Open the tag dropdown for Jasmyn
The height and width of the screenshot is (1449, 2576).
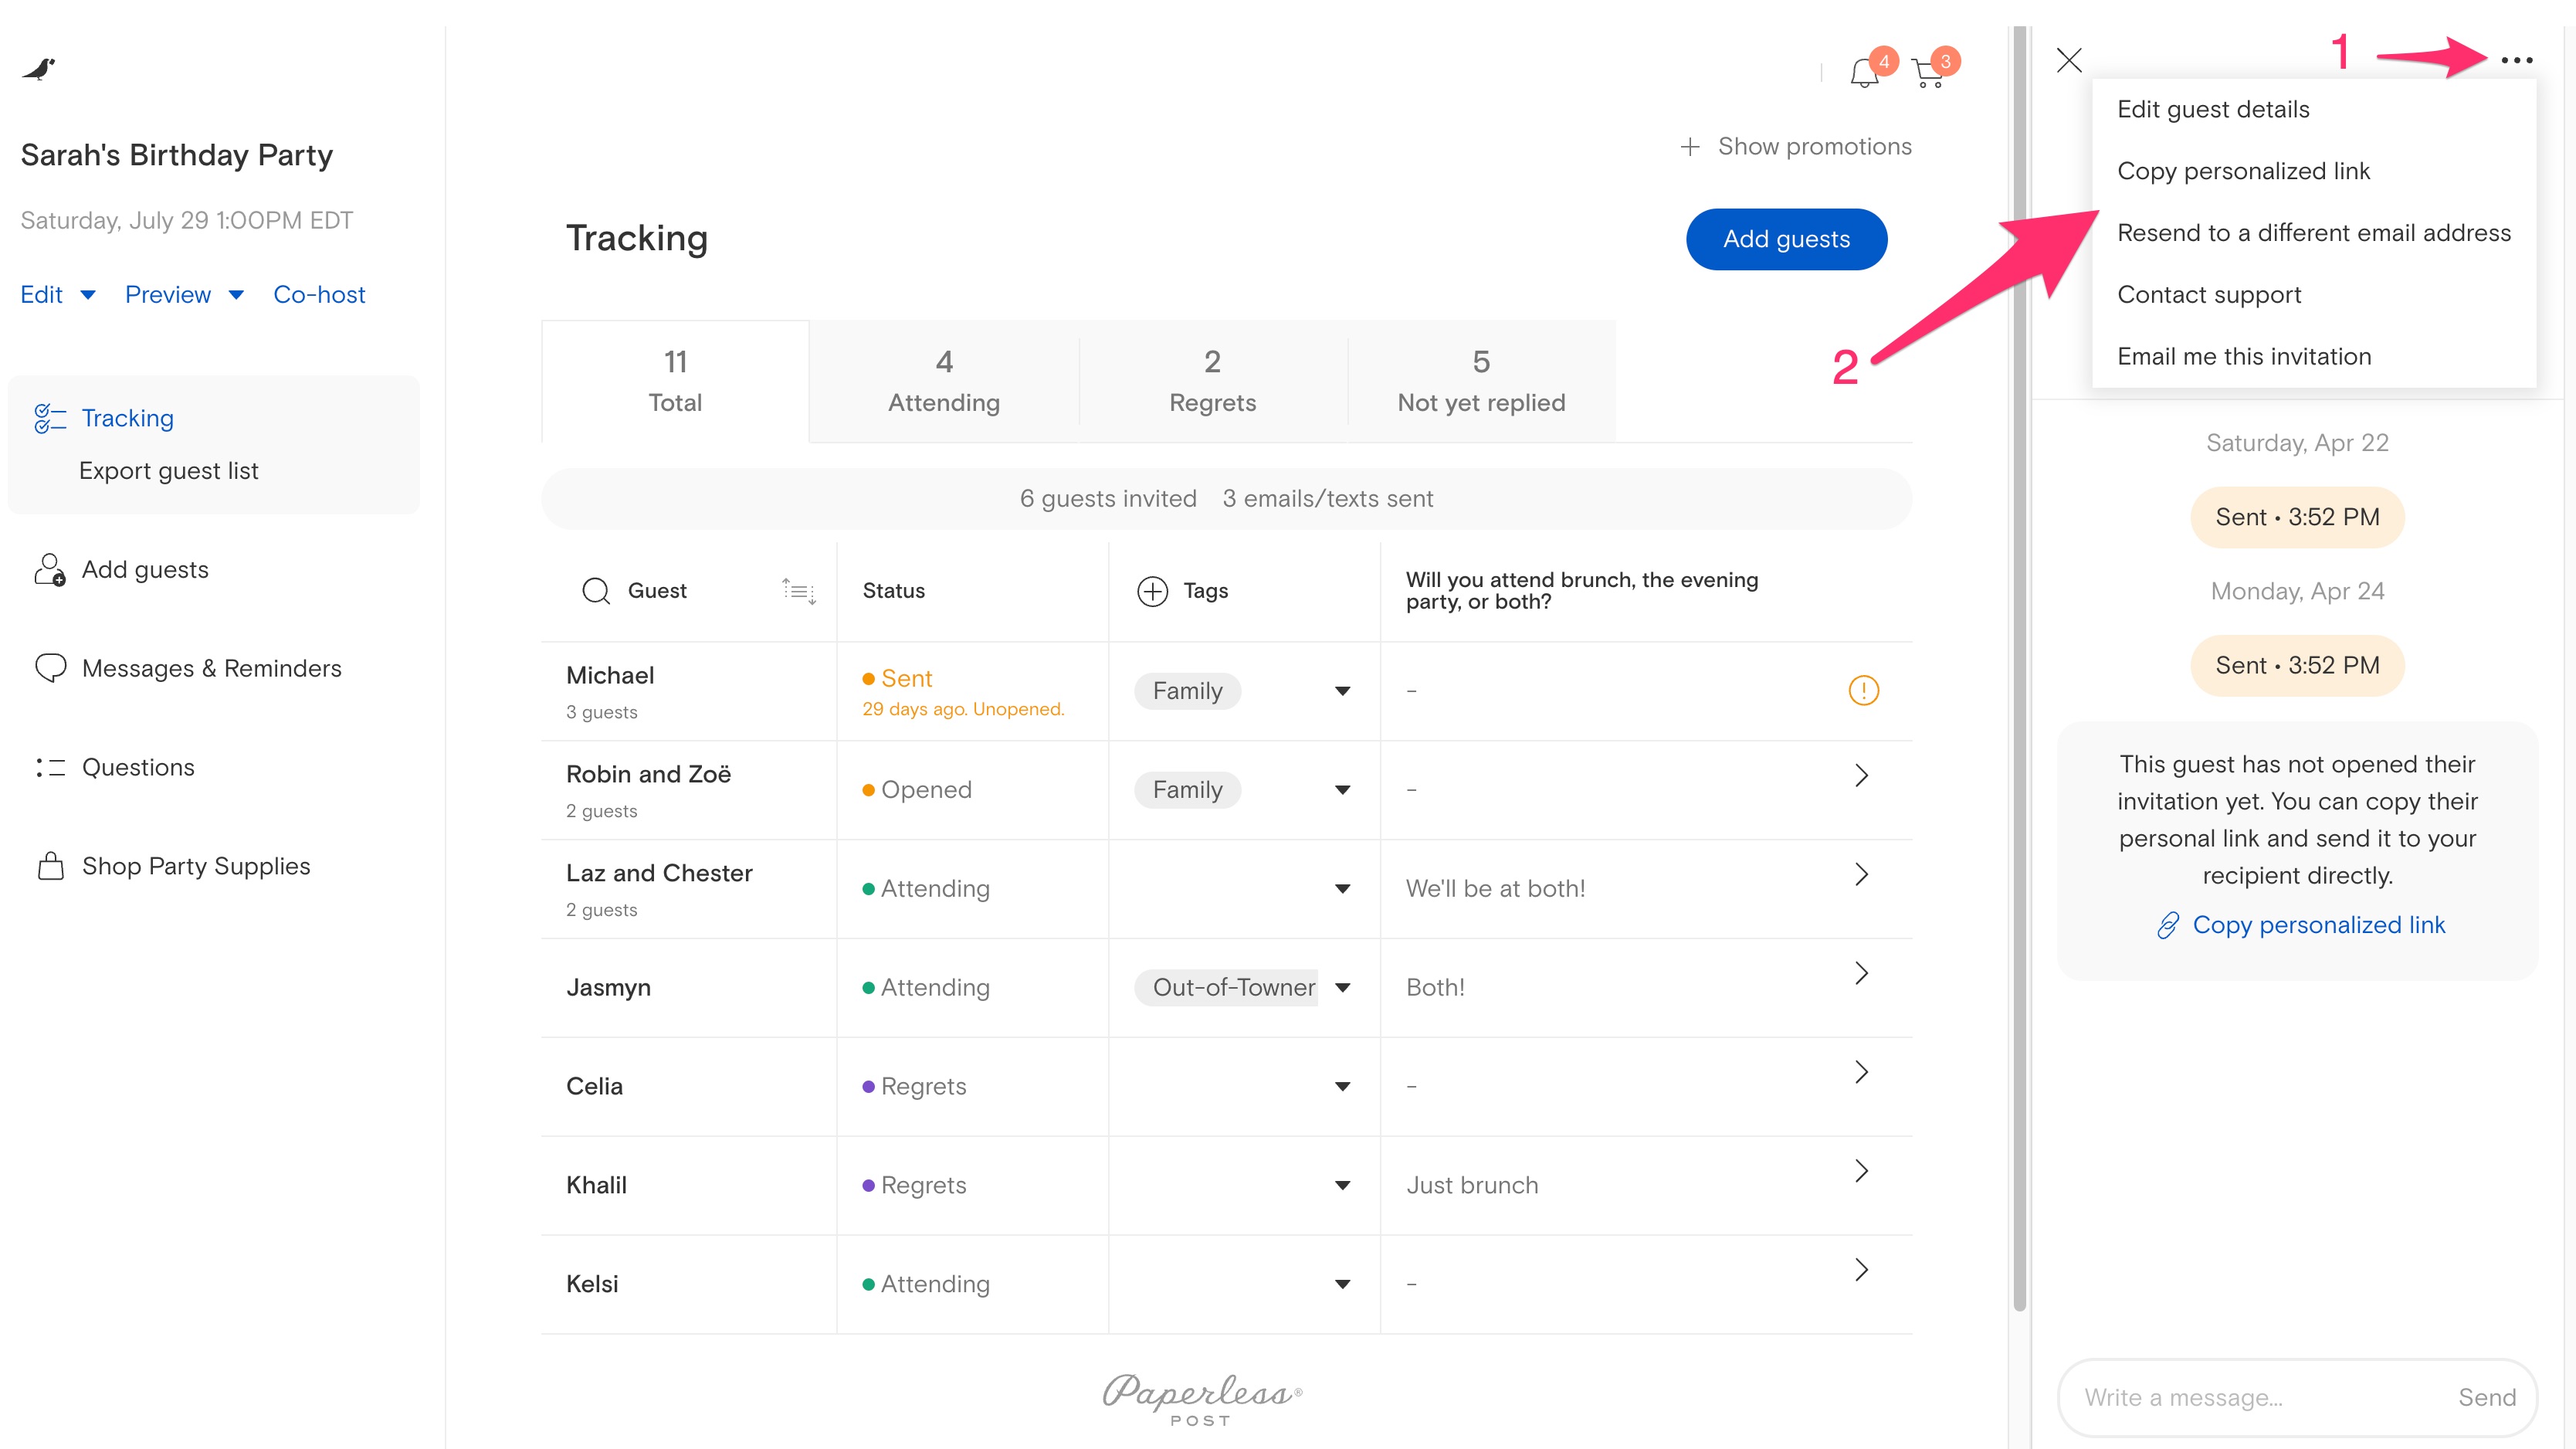(x=1342, y=988)
